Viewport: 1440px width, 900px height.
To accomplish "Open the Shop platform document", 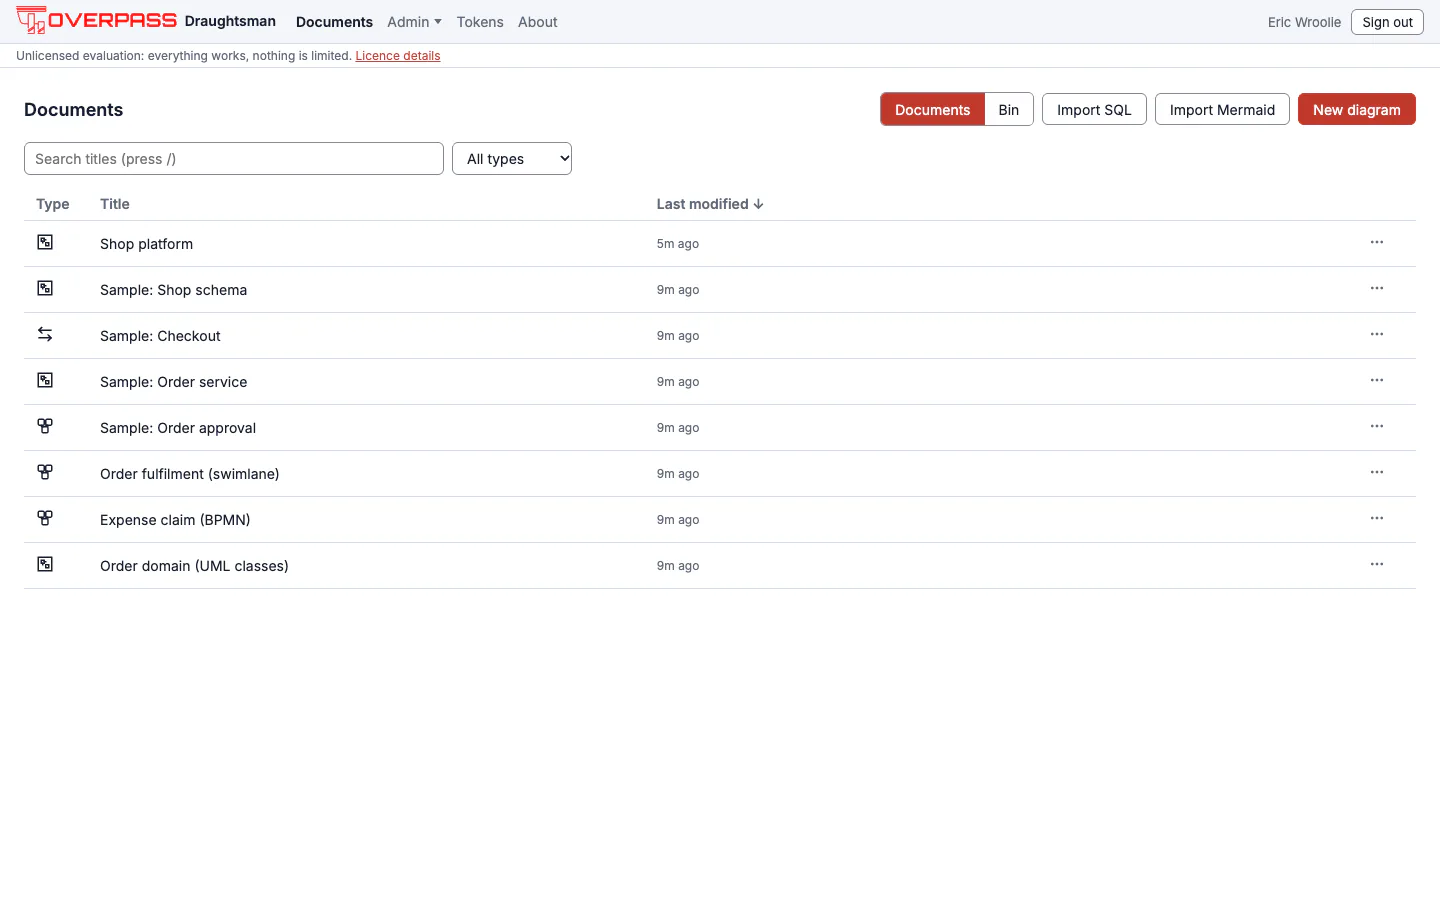I will 146,244.
